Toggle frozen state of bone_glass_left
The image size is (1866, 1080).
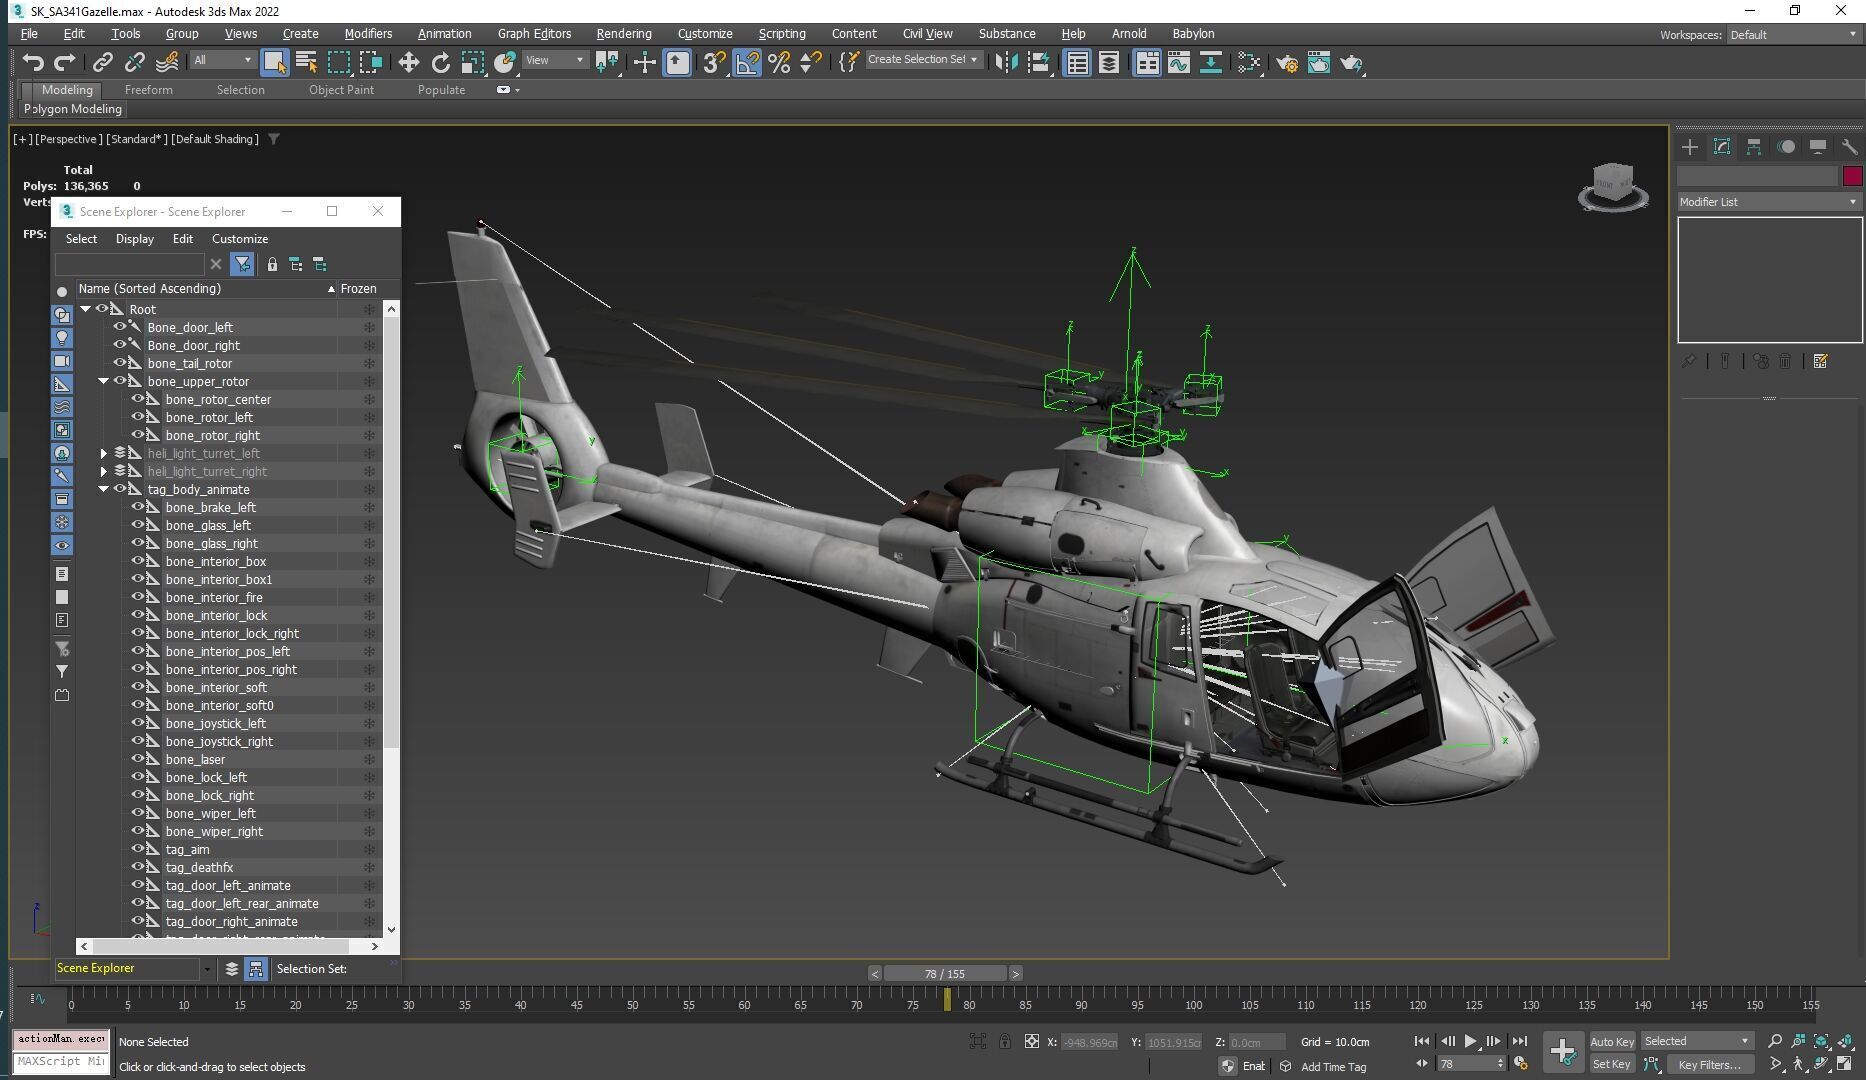369,525
